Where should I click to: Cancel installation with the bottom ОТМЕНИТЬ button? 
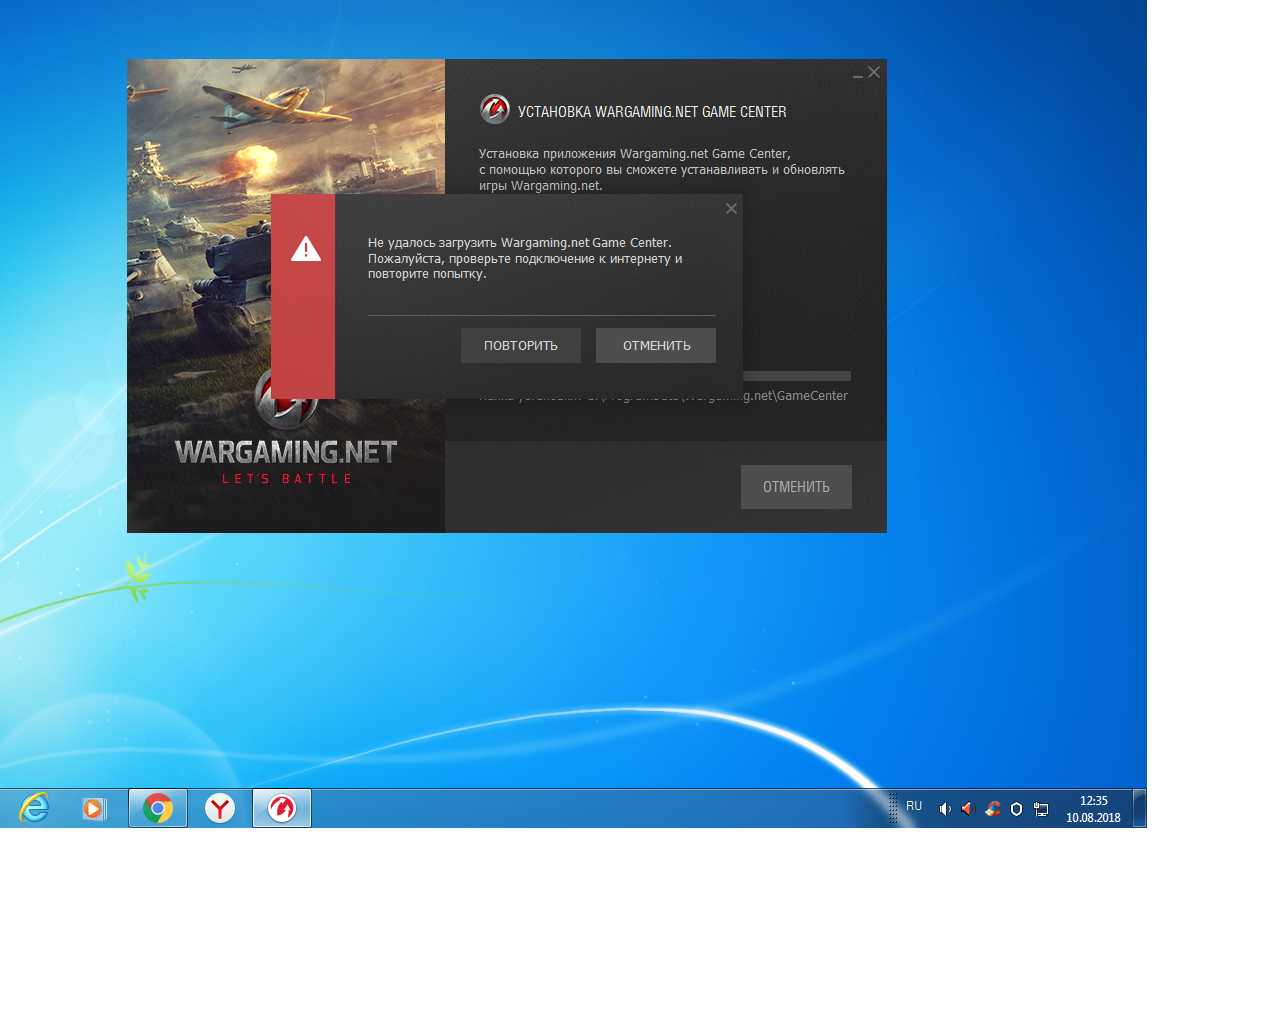[796, 487]
